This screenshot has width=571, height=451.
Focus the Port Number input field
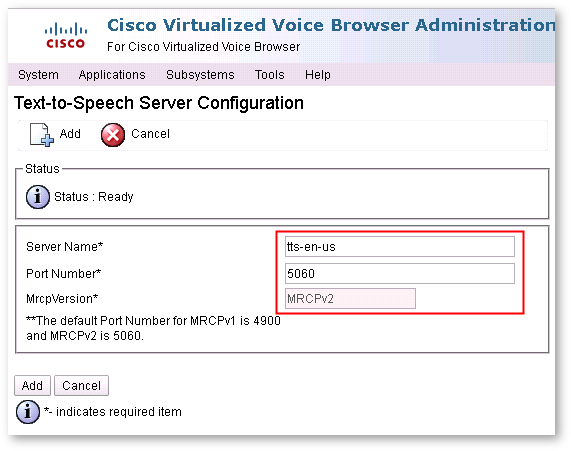click(x=400, y=274)
